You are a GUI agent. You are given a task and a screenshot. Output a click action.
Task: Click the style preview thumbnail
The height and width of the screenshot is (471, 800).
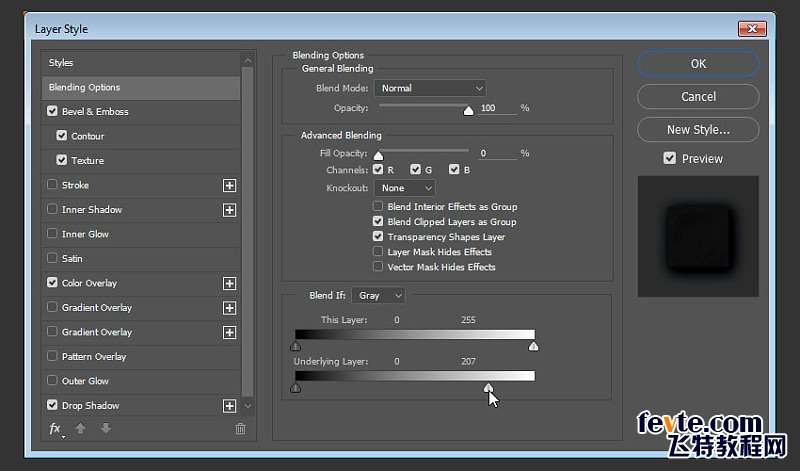coord(698,236)
